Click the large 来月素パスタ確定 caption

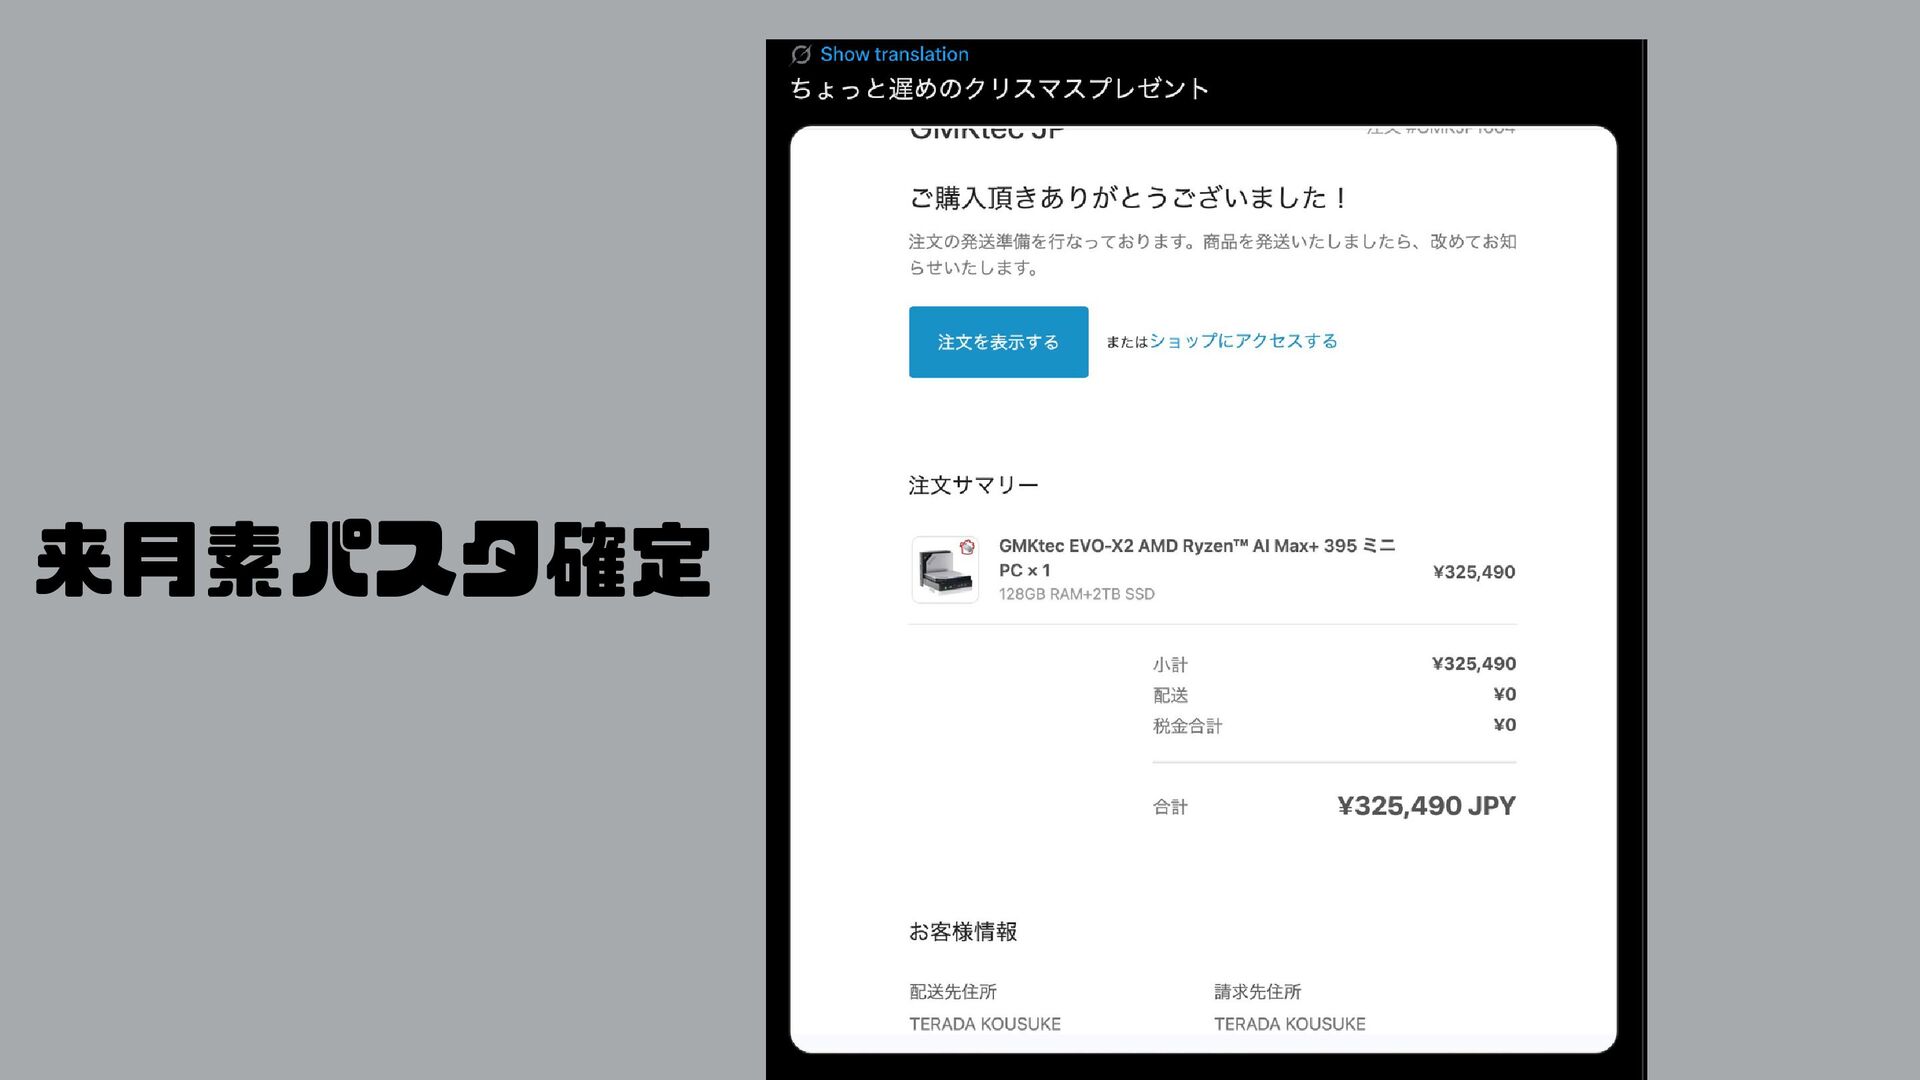[373, 560]
